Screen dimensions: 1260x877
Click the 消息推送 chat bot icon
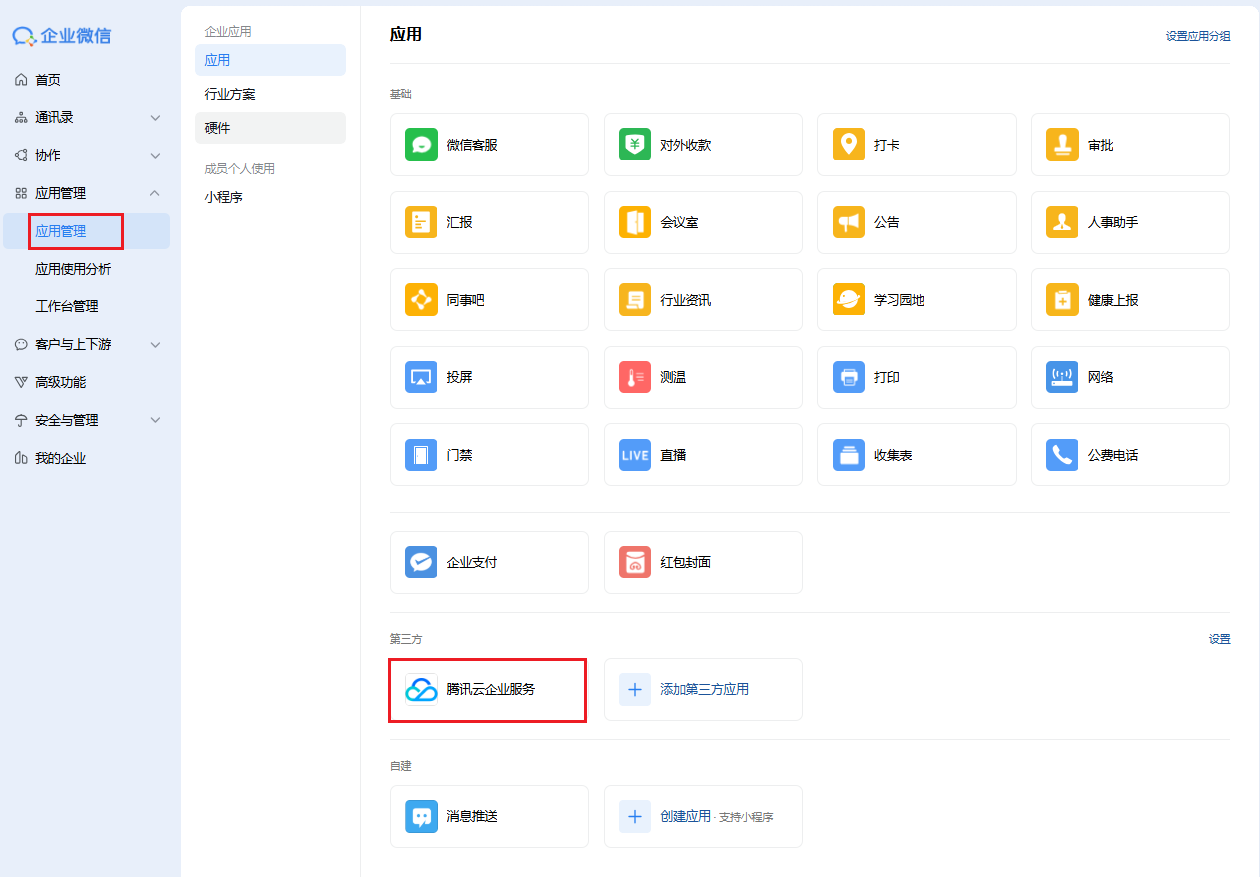pyautogui.click(x=421, y=816)
